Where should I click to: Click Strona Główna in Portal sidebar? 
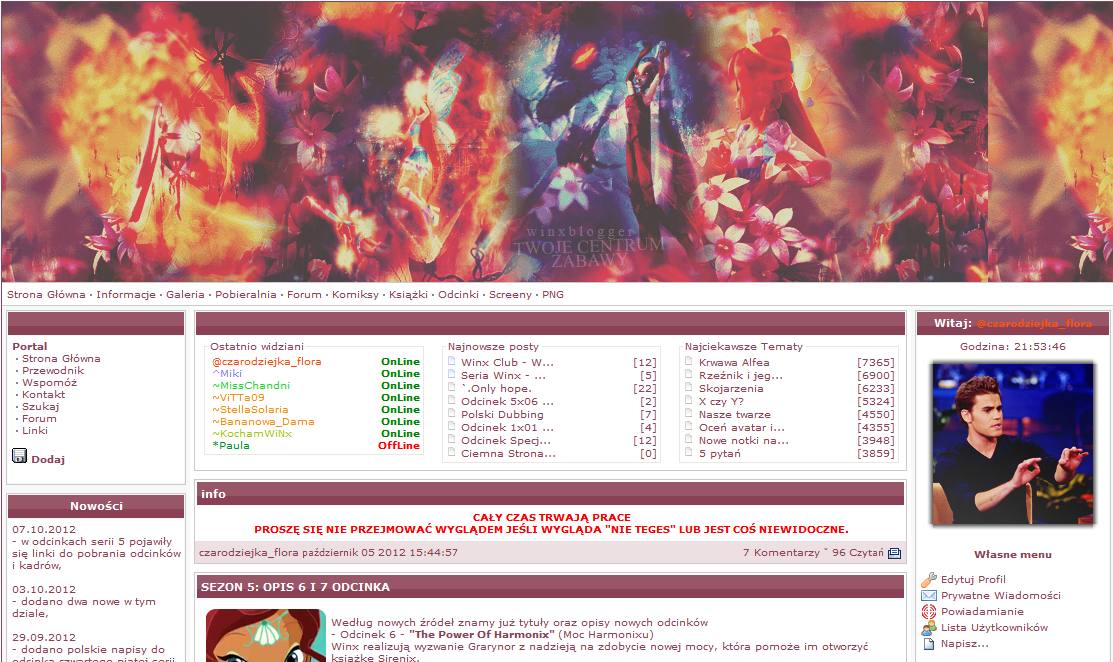61,358
